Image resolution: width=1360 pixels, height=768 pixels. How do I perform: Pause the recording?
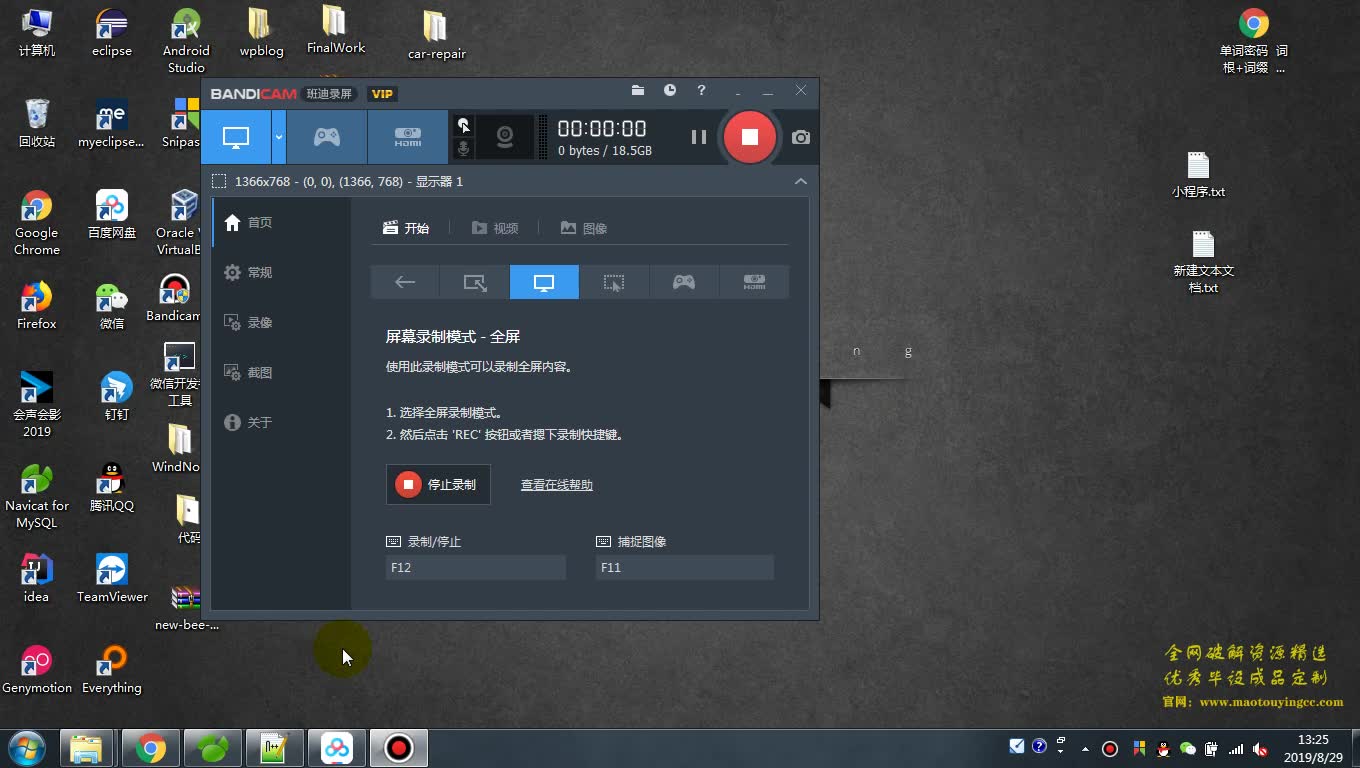699,137
